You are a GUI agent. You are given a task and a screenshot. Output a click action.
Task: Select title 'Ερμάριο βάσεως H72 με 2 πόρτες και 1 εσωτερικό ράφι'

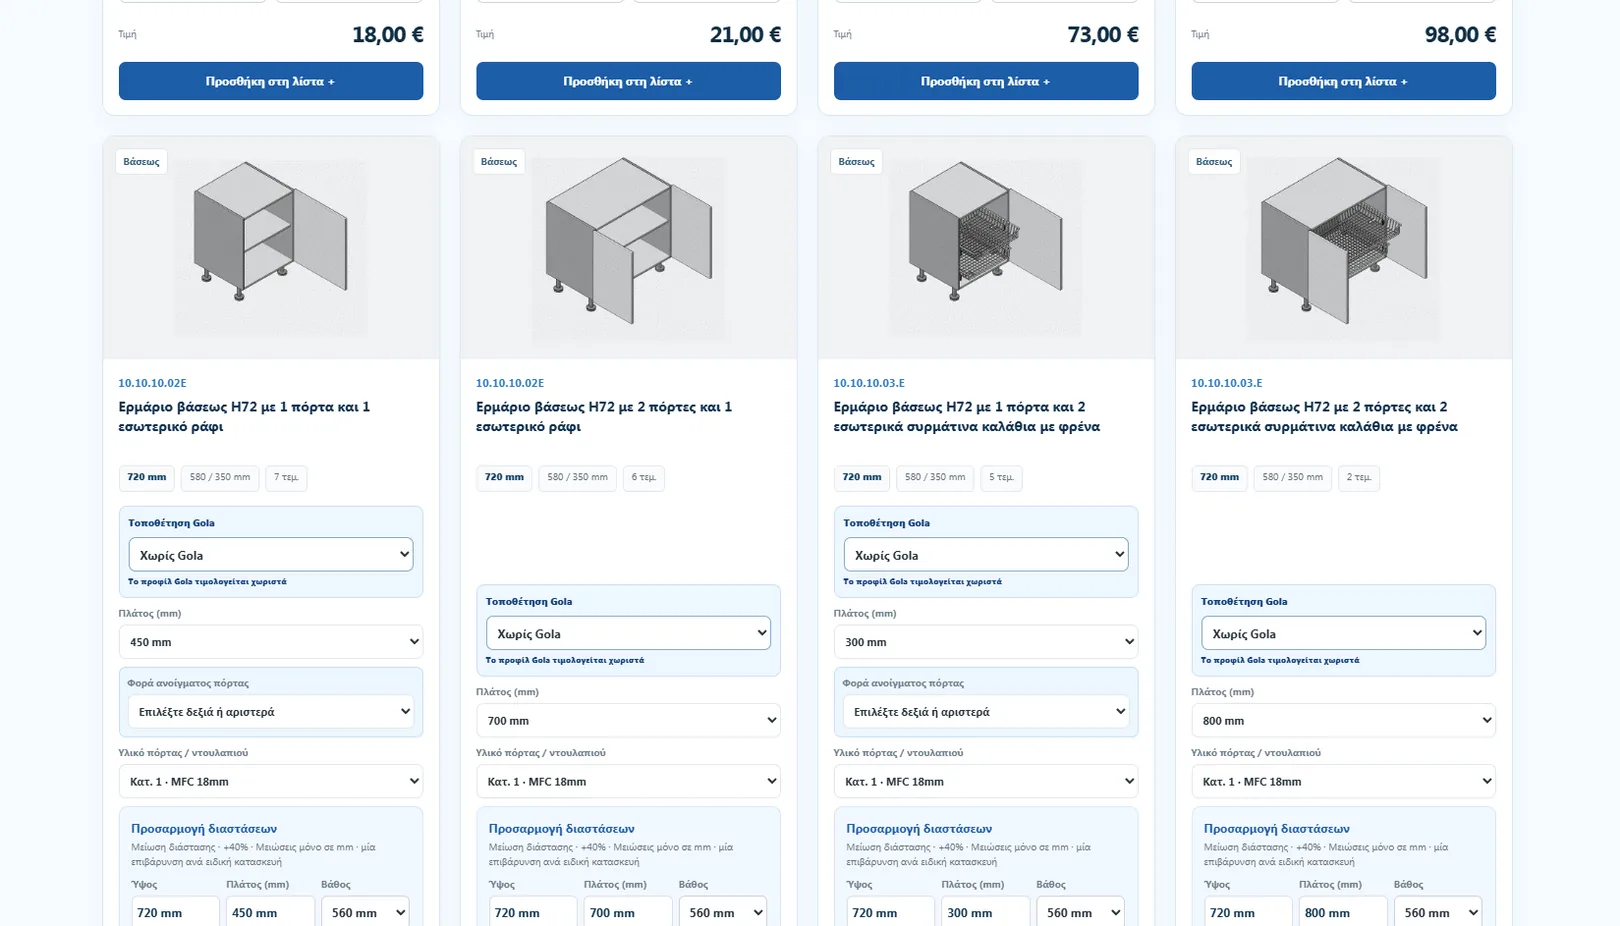click(x=604, y=416)
